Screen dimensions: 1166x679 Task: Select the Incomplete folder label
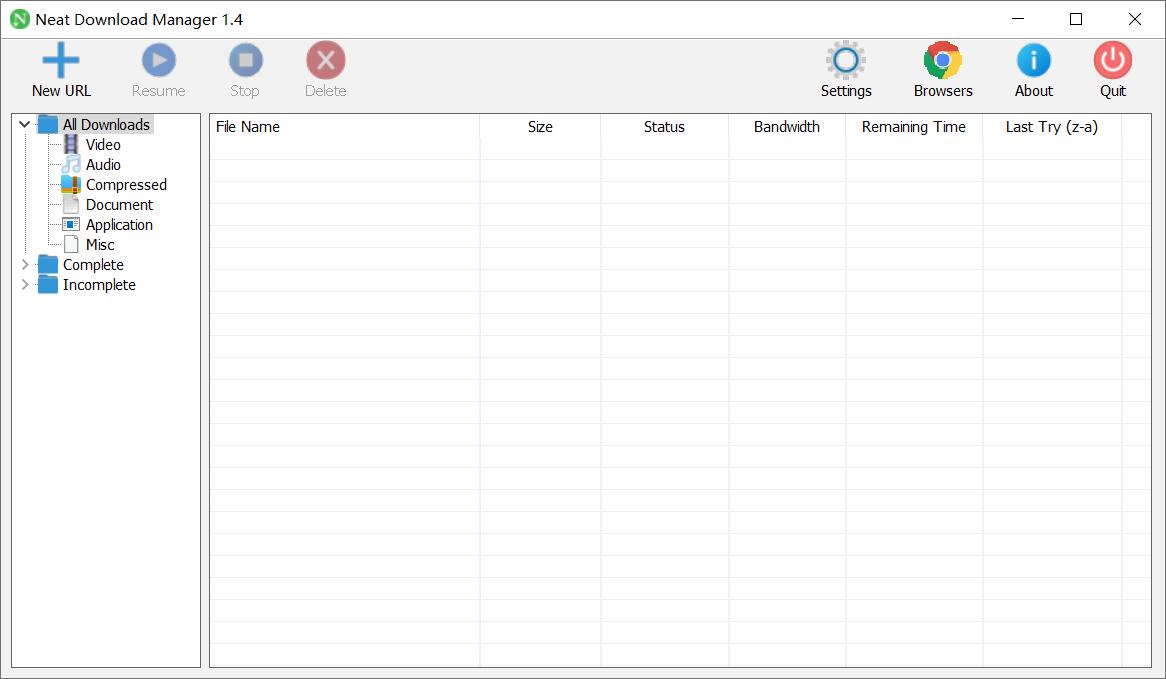click(99, 285)
